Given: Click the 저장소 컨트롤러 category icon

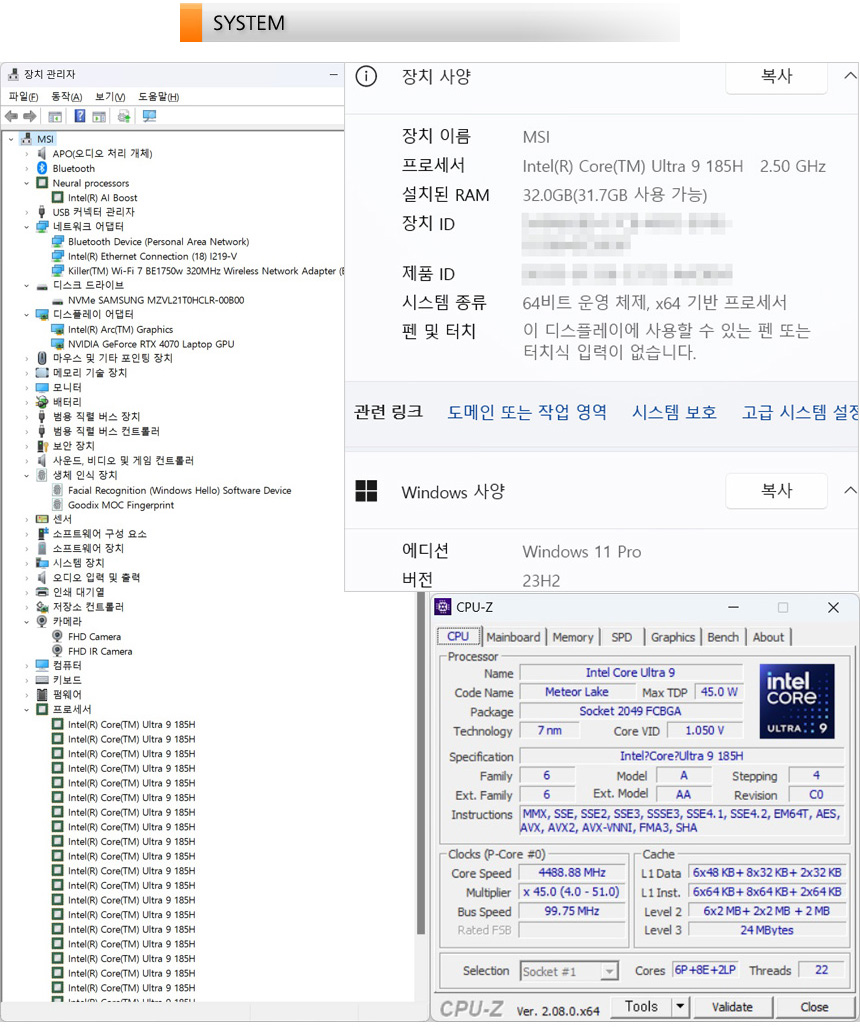Looking at the screenshot, I should (x=43, y=607).
